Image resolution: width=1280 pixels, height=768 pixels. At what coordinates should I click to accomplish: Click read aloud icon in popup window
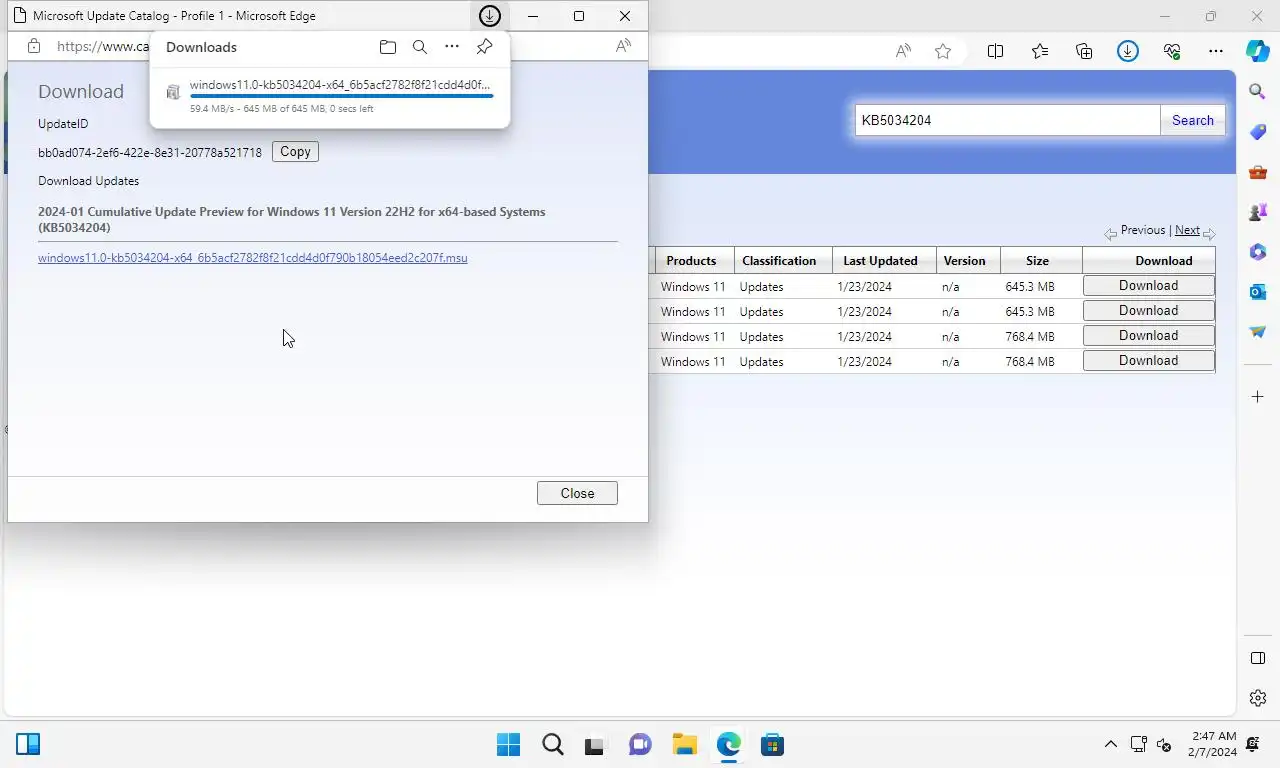click(x=623, y=46)
